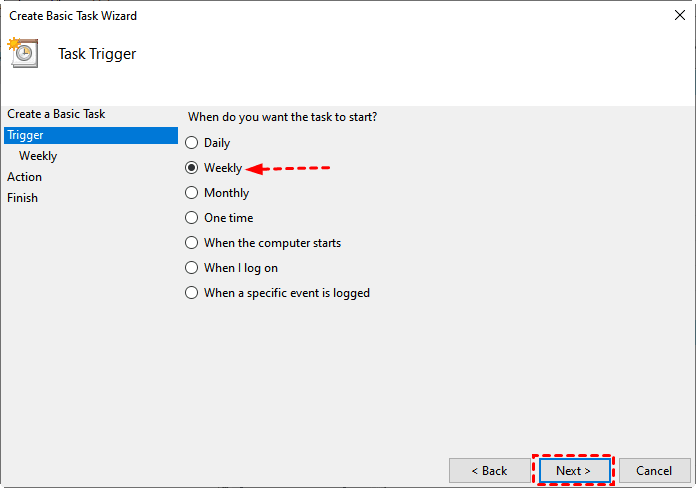Image resolution: width=696 pixels, height=488 pixels.
Task: Select the Daily radio button
Action: (x=192, y=143)
